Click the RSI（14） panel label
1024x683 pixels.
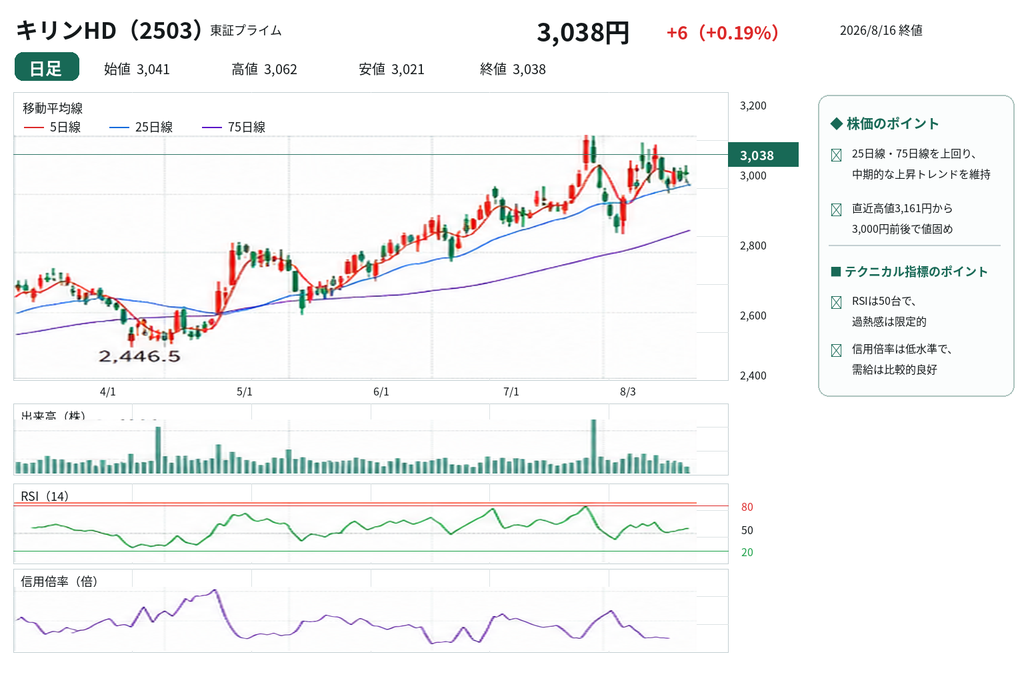[x=44, y=496]
